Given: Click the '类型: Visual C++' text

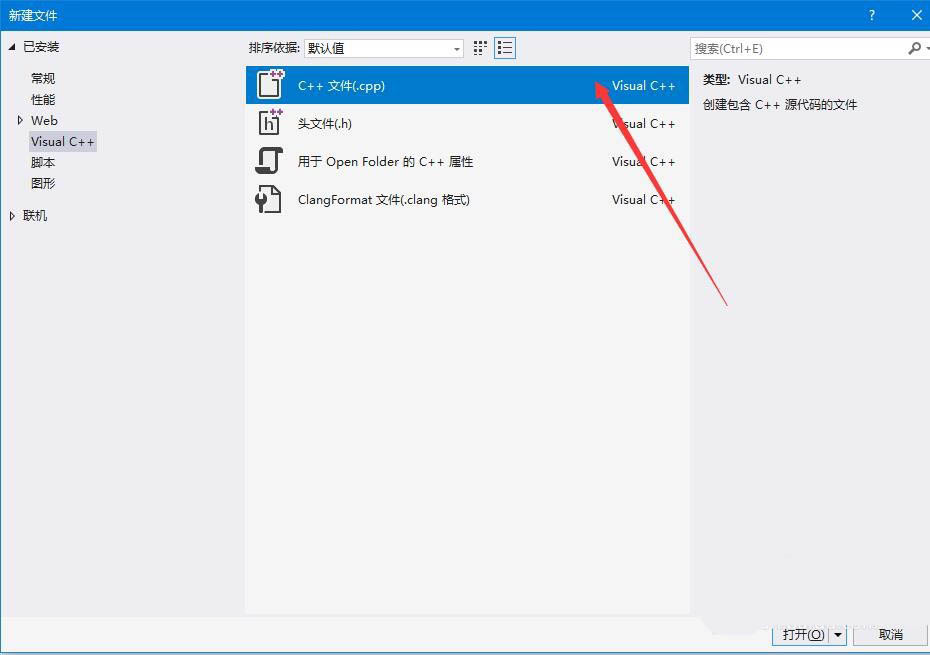Looking at the screenshot, I should (751, 80).
